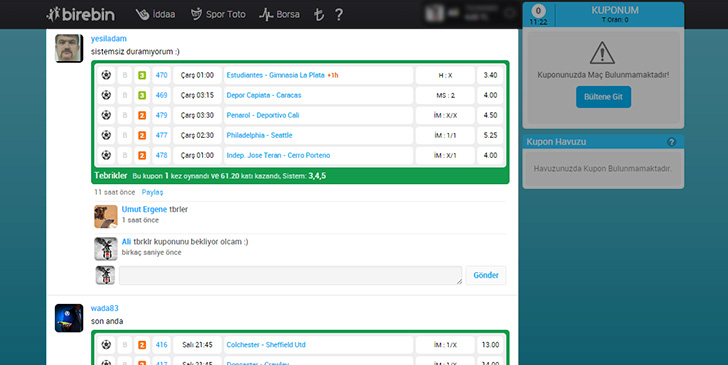
Task: Open the Spor Toto menu
Action: (x=218, y=14)
